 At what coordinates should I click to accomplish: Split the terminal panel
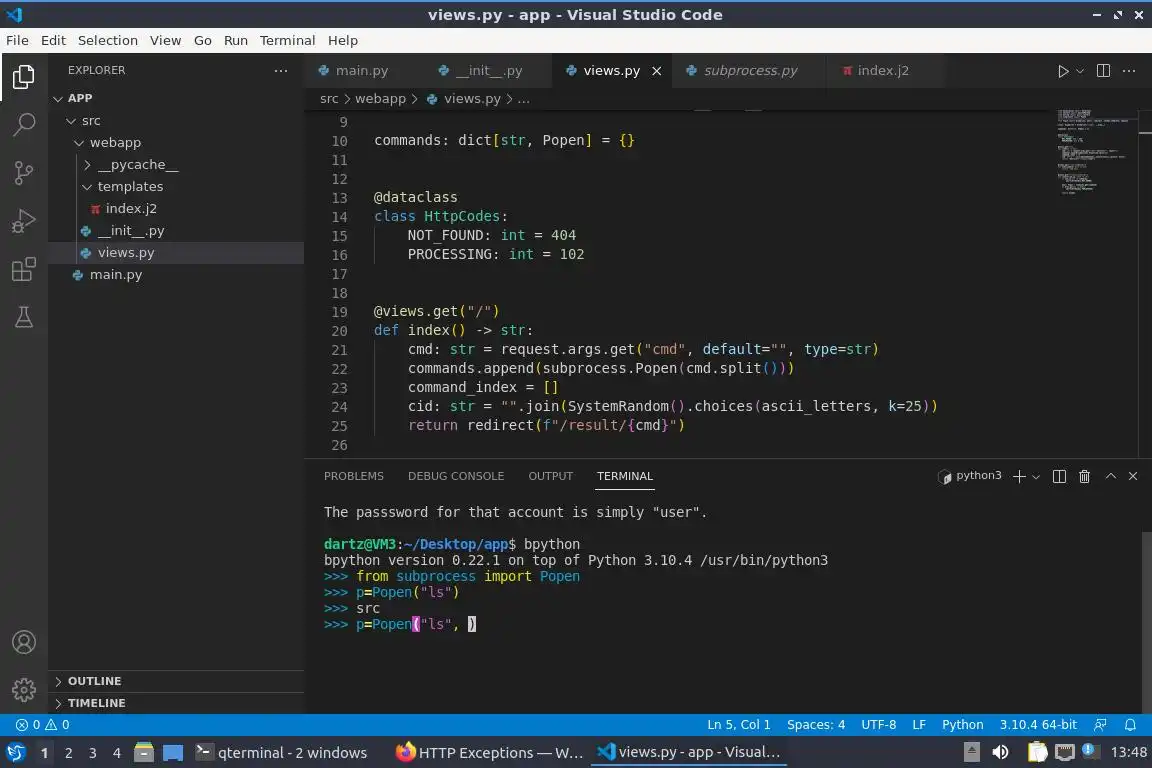click(x=1059, y=476)
